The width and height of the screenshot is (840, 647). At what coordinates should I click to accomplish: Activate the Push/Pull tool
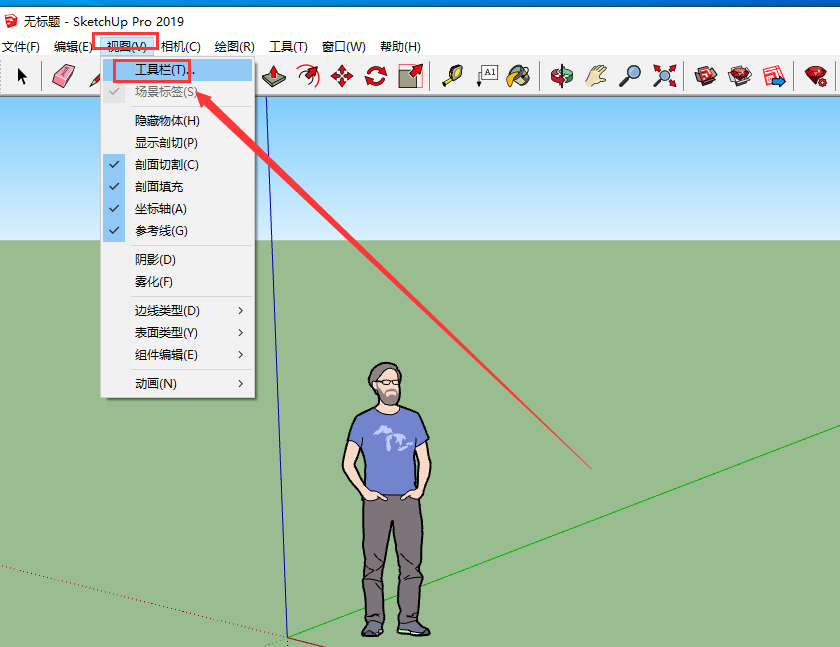coord(276,76)
